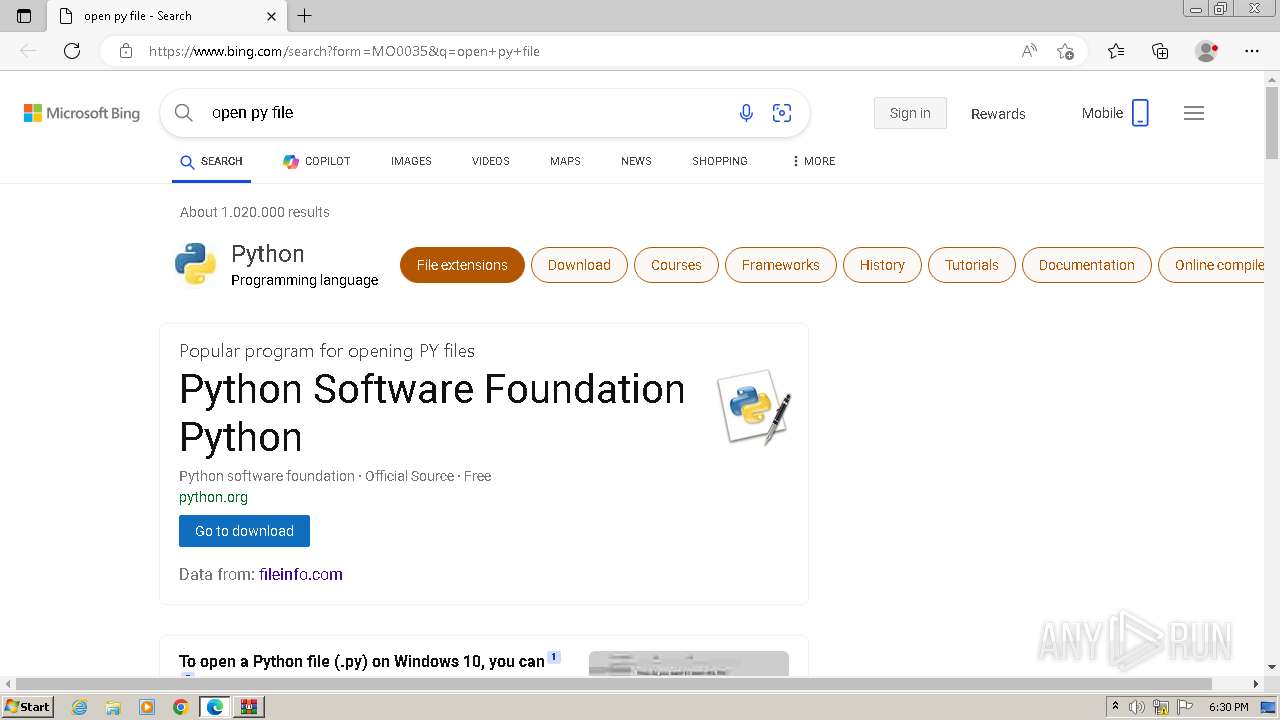
Task: Click the address bar URL
Action: (x=344, y=51)
